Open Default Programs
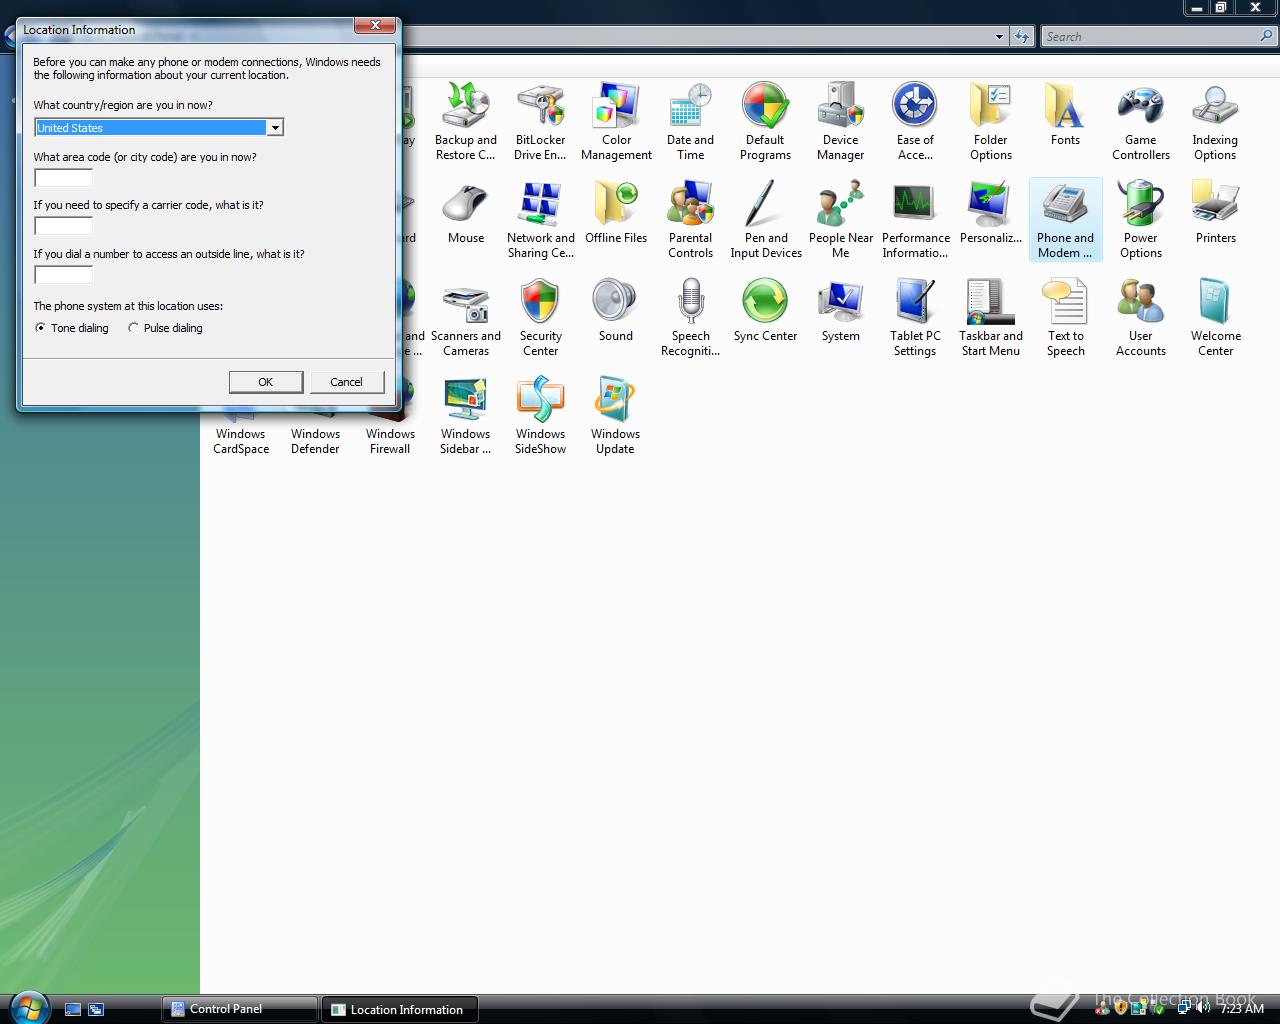 point(765,122)
